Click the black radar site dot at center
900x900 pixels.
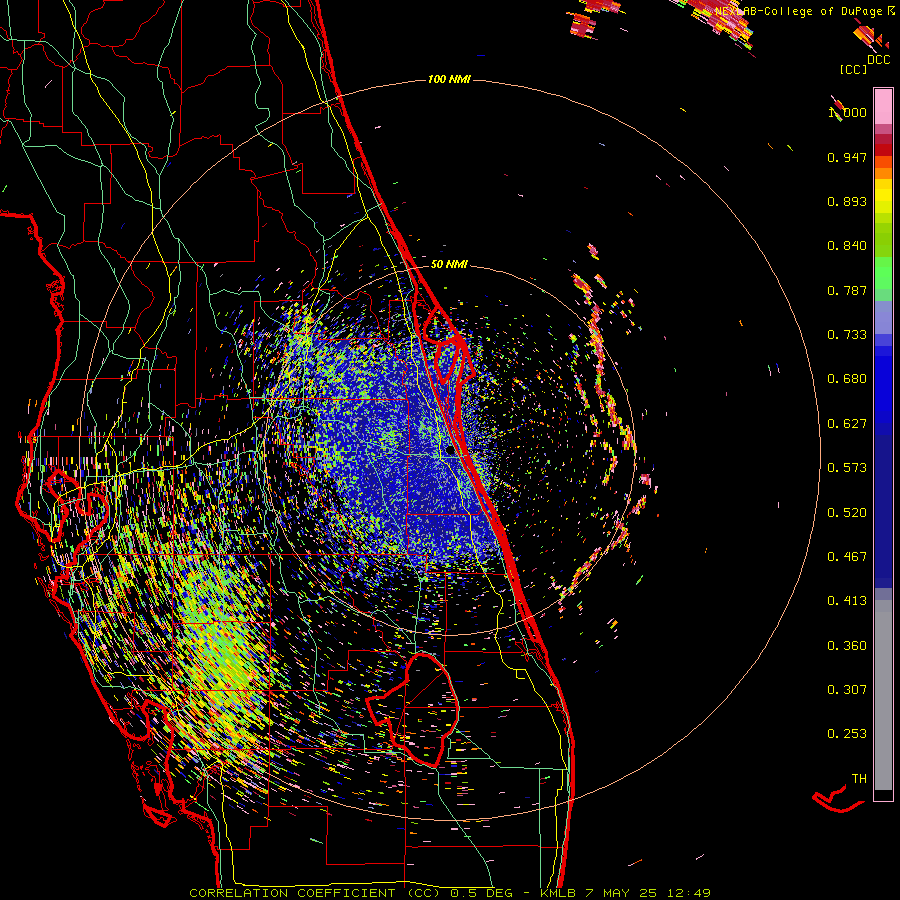tap(449, 451)
